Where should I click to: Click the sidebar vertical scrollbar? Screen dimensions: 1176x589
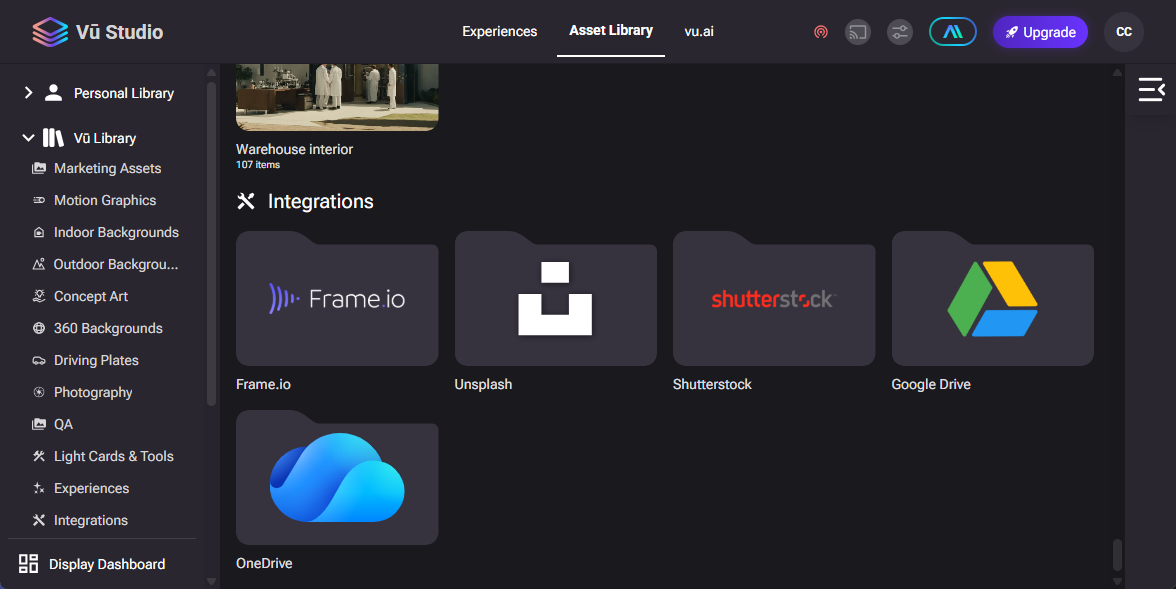[211, 244]
